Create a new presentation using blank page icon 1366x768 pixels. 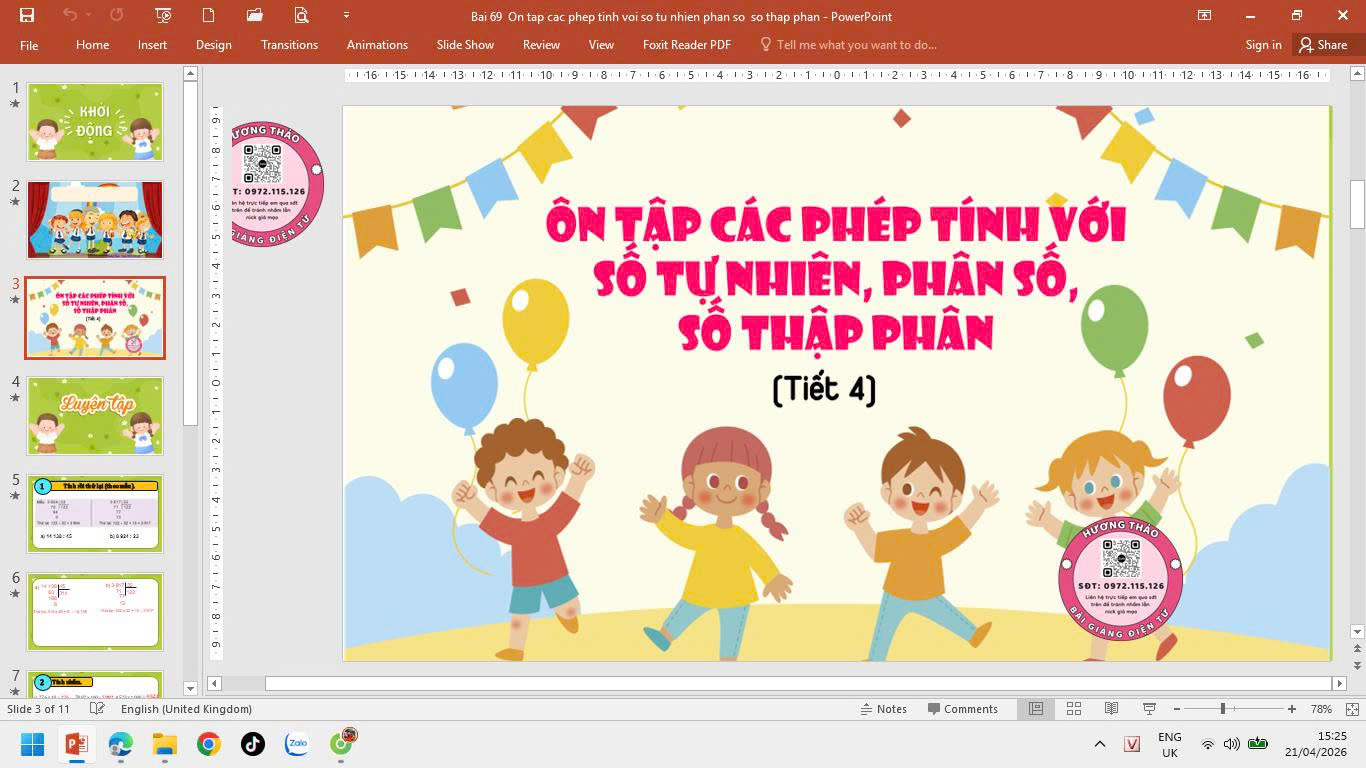(x=209, y=15)
